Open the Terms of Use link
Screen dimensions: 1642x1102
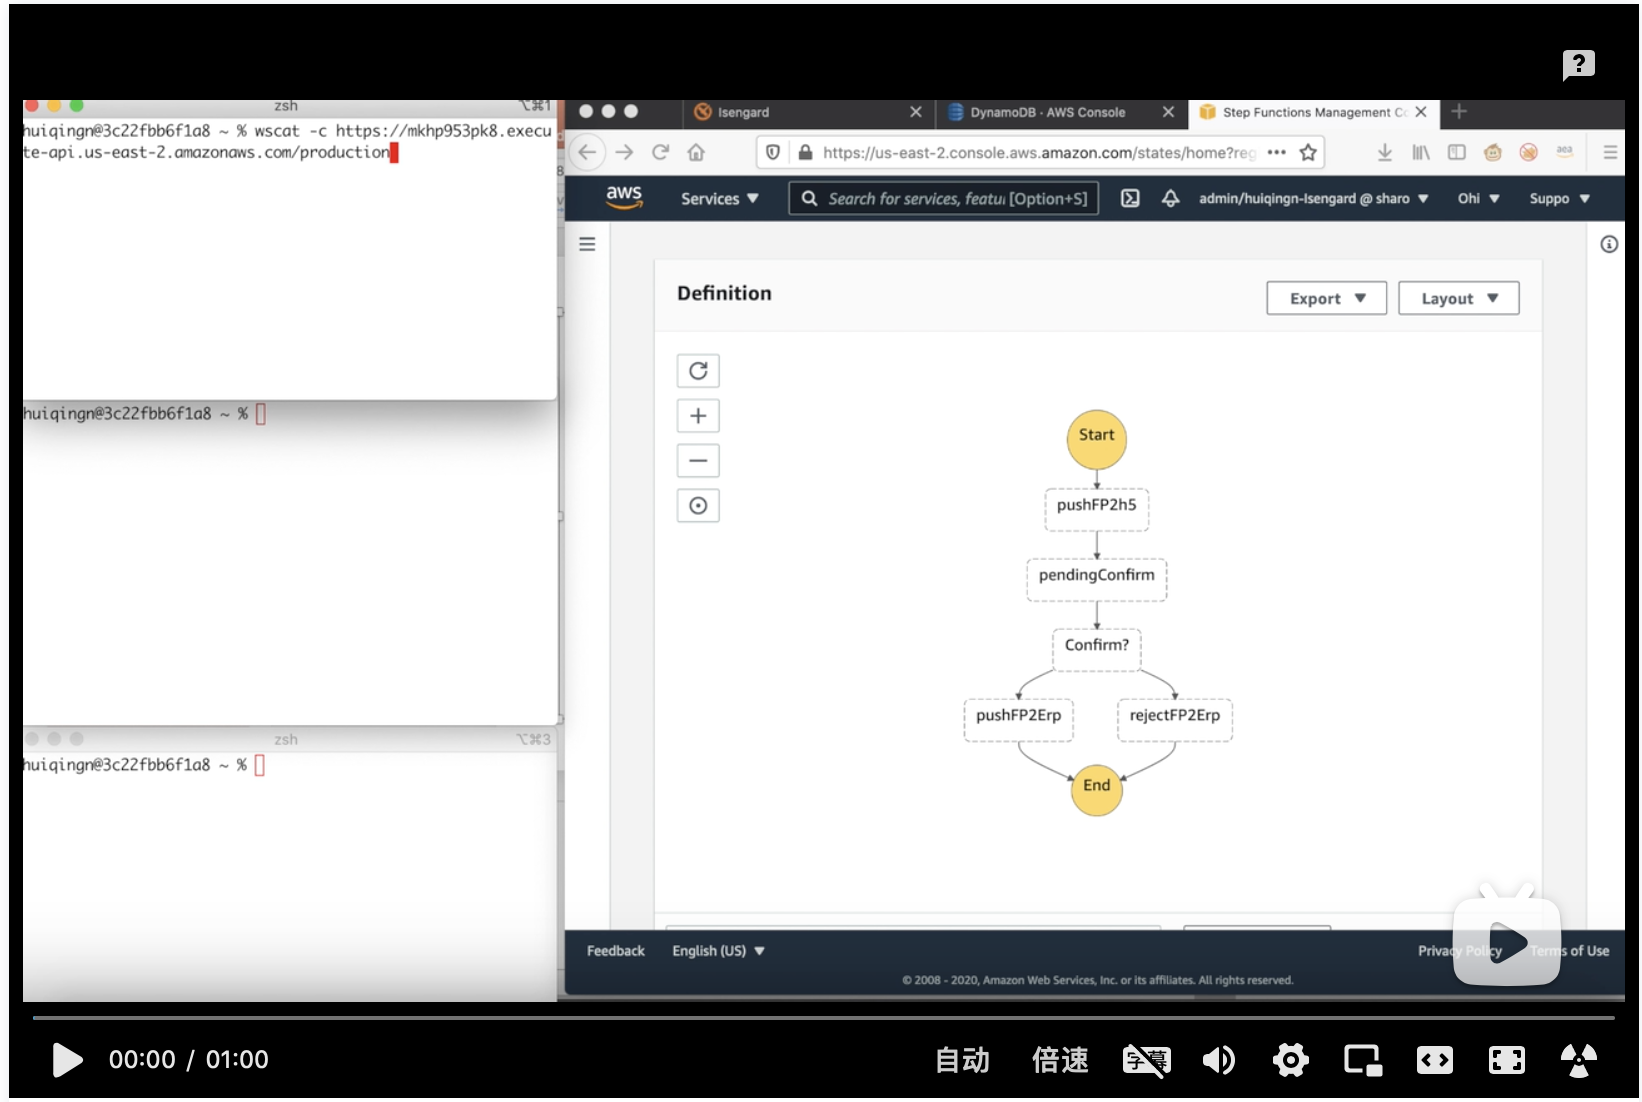click(1569, 950)
